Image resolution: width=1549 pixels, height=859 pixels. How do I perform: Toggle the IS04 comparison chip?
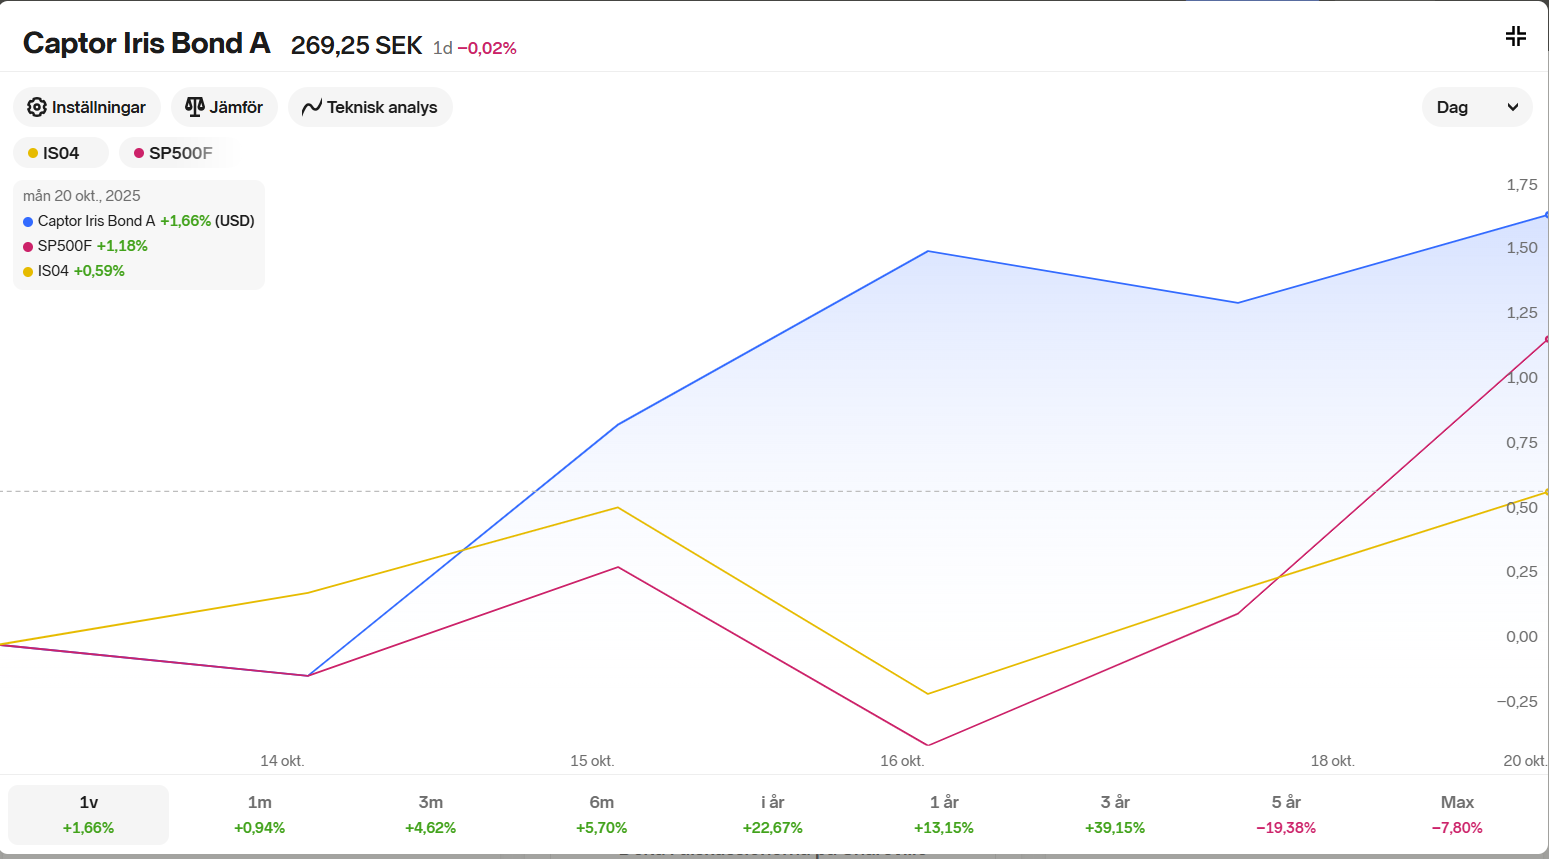(x=61, y=153)
